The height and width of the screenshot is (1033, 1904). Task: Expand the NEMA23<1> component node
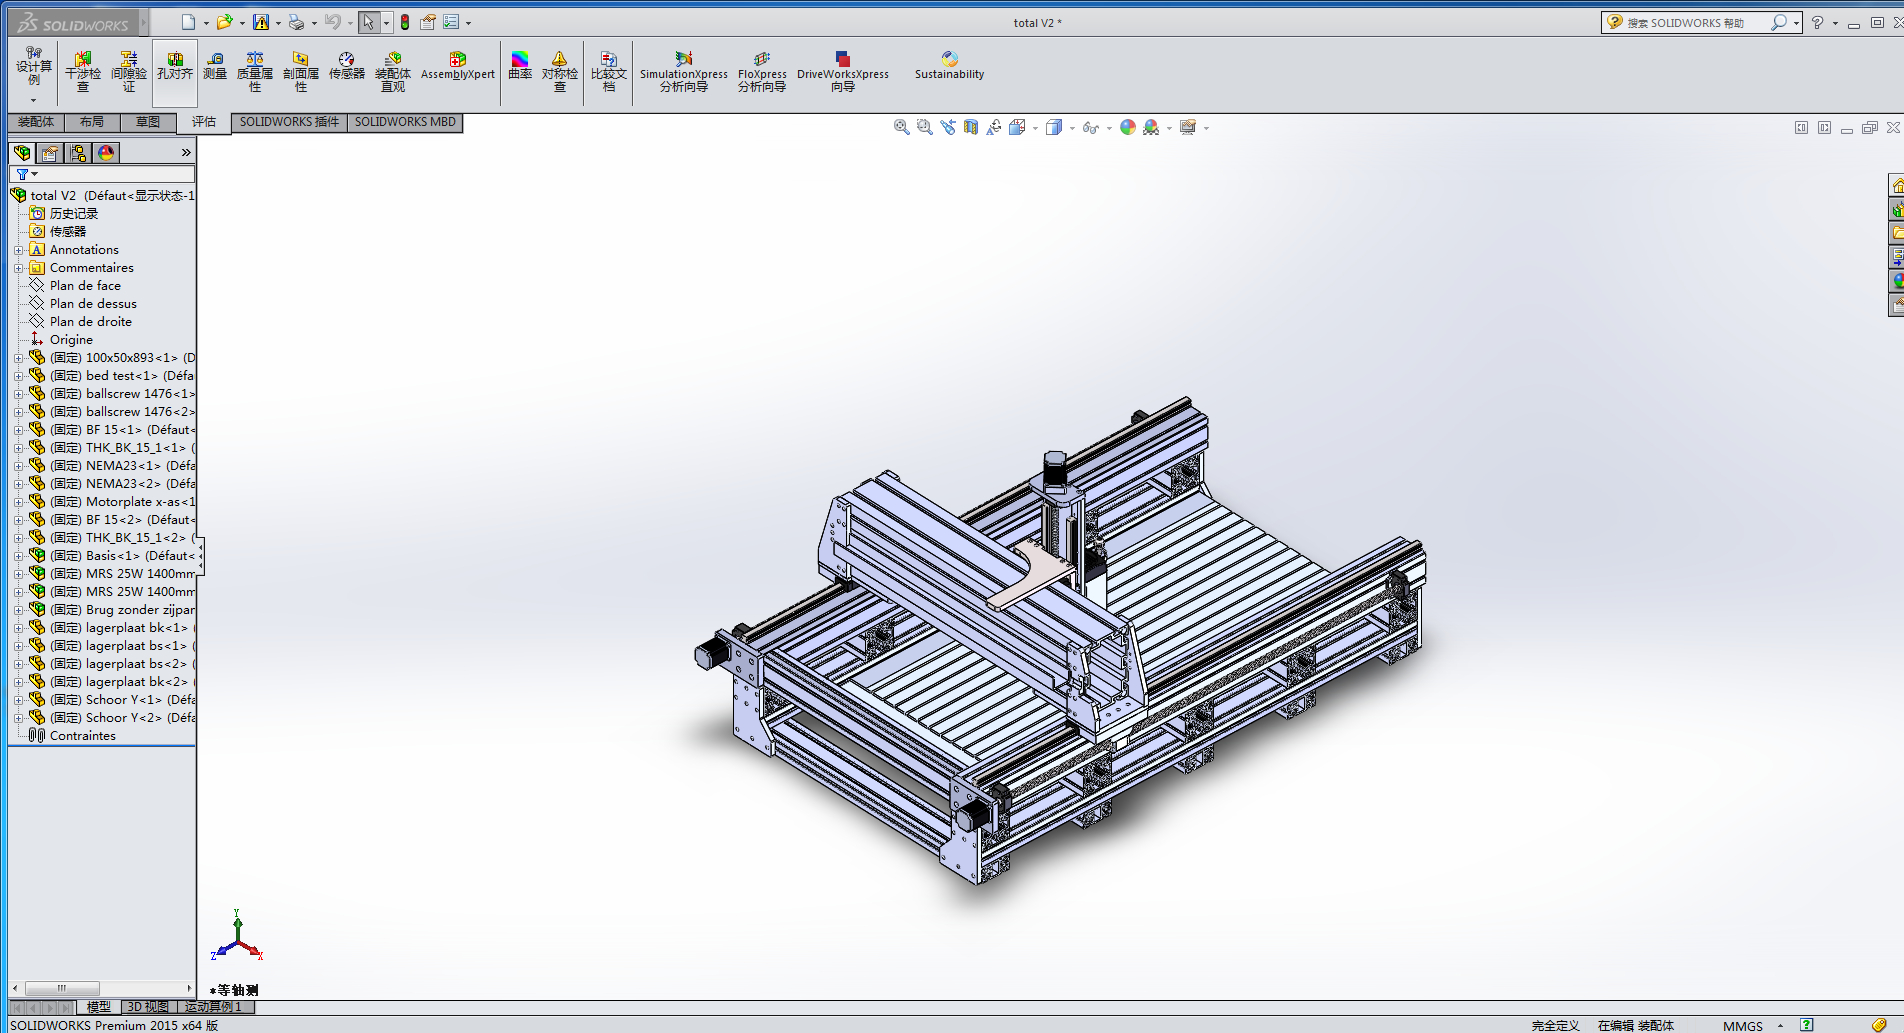click(x=18, y=466)
